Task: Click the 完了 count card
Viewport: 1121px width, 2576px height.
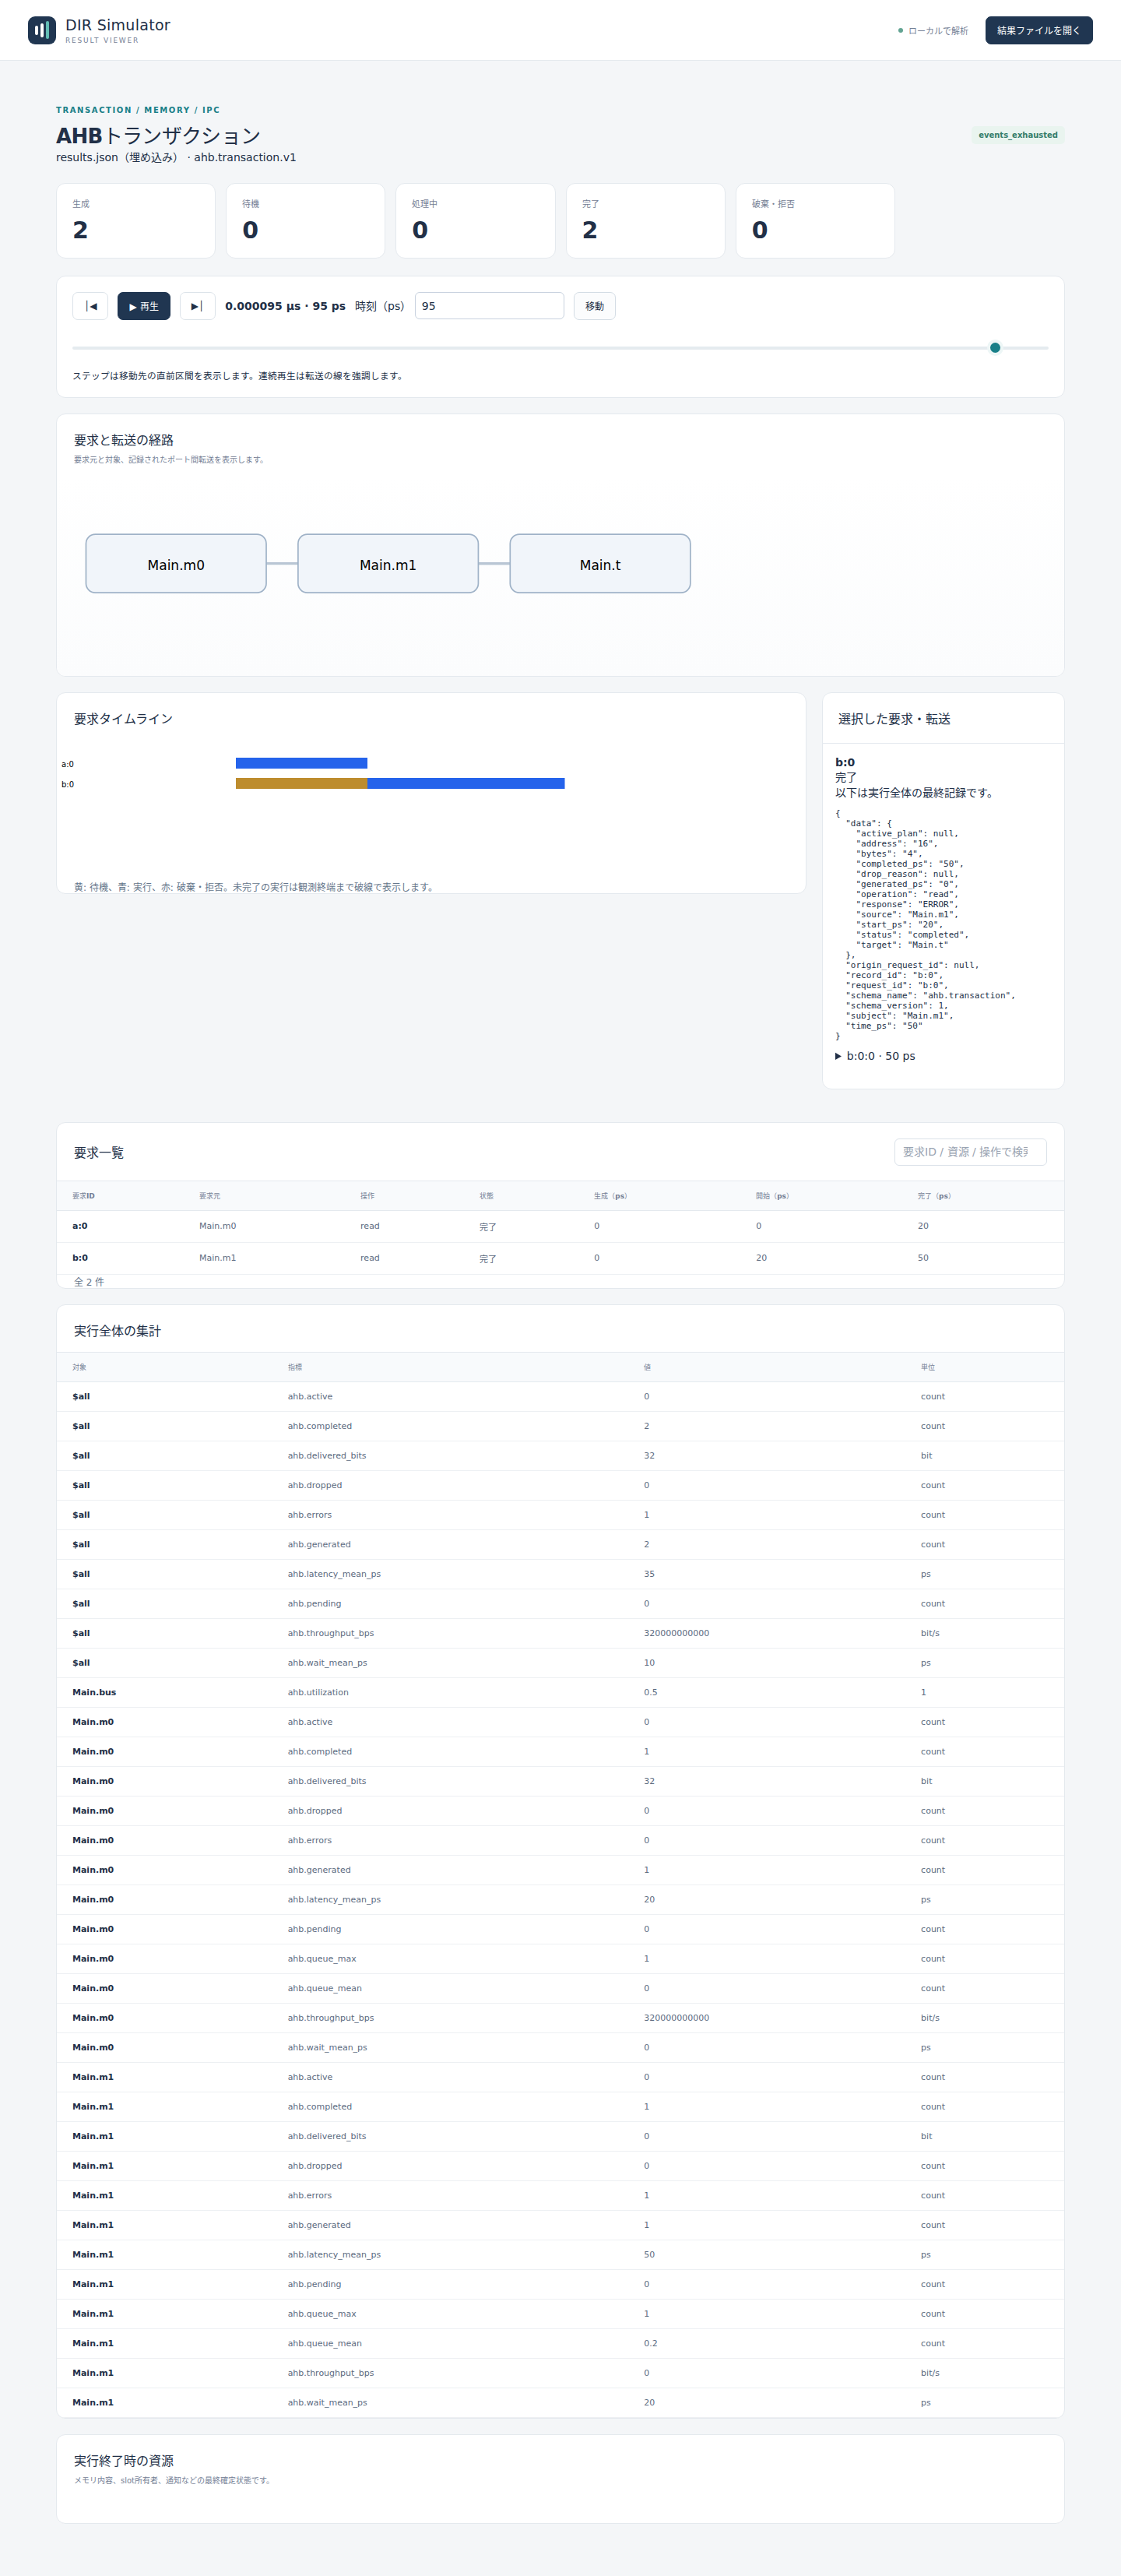Action: (646, 221)
